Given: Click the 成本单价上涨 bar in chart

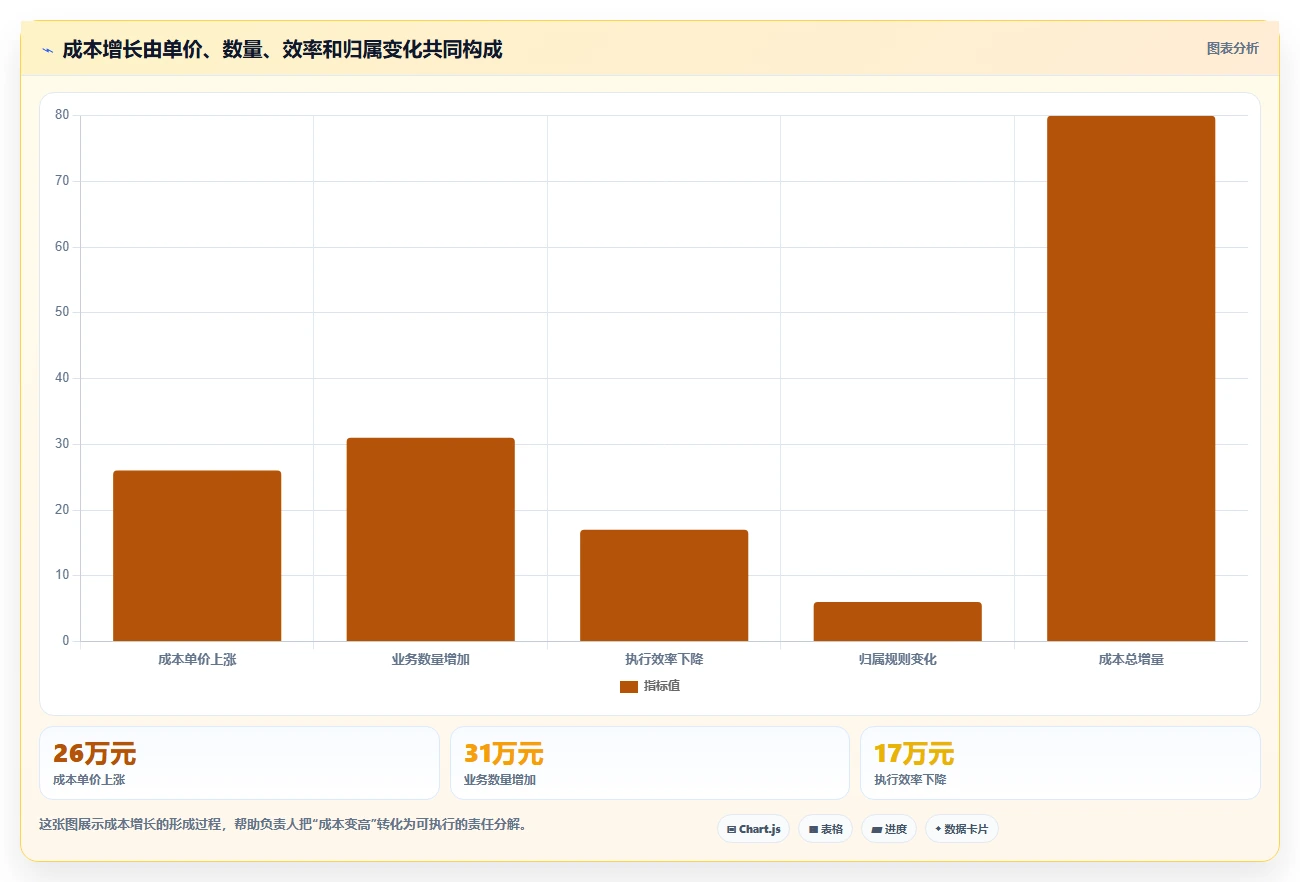Looking at the screenshot, I should pyautogui.click(x=197, y=556).
